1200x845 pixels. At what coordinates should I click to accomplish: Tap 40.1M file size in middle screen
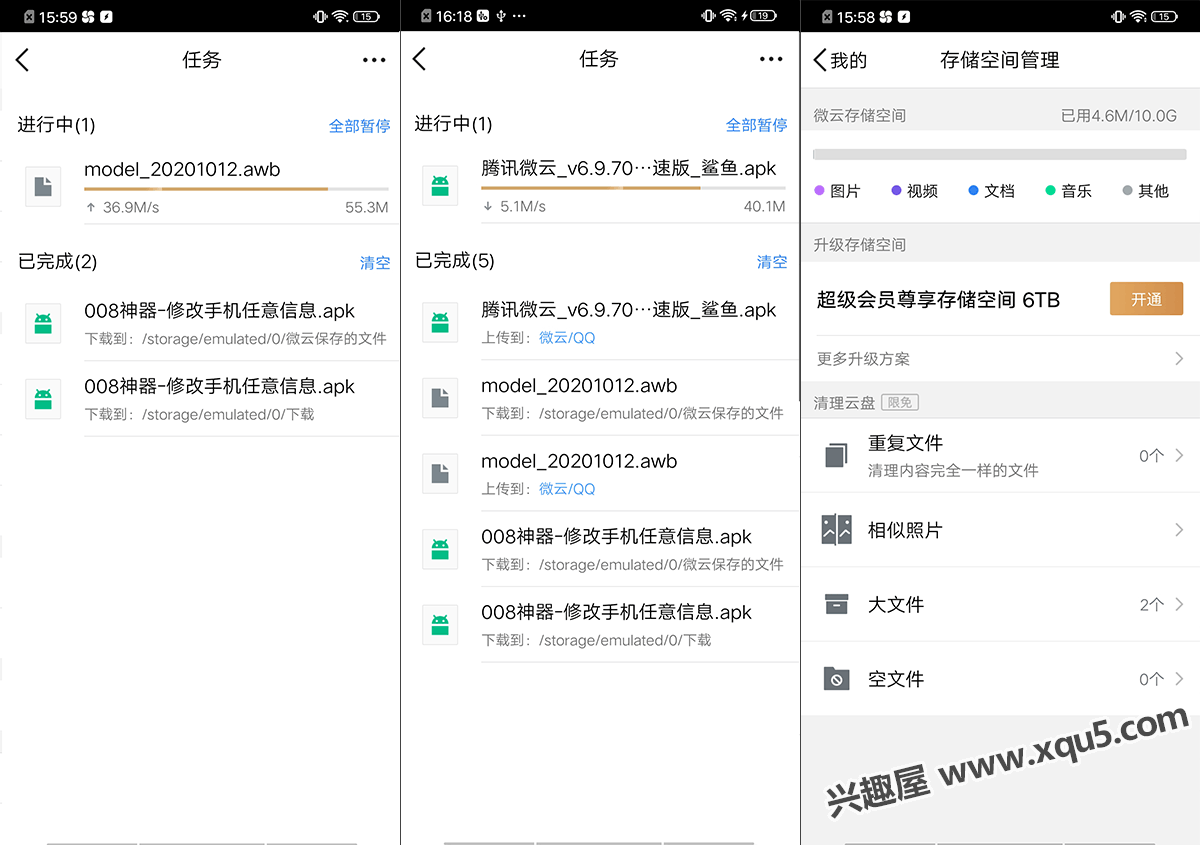point(764,207)
